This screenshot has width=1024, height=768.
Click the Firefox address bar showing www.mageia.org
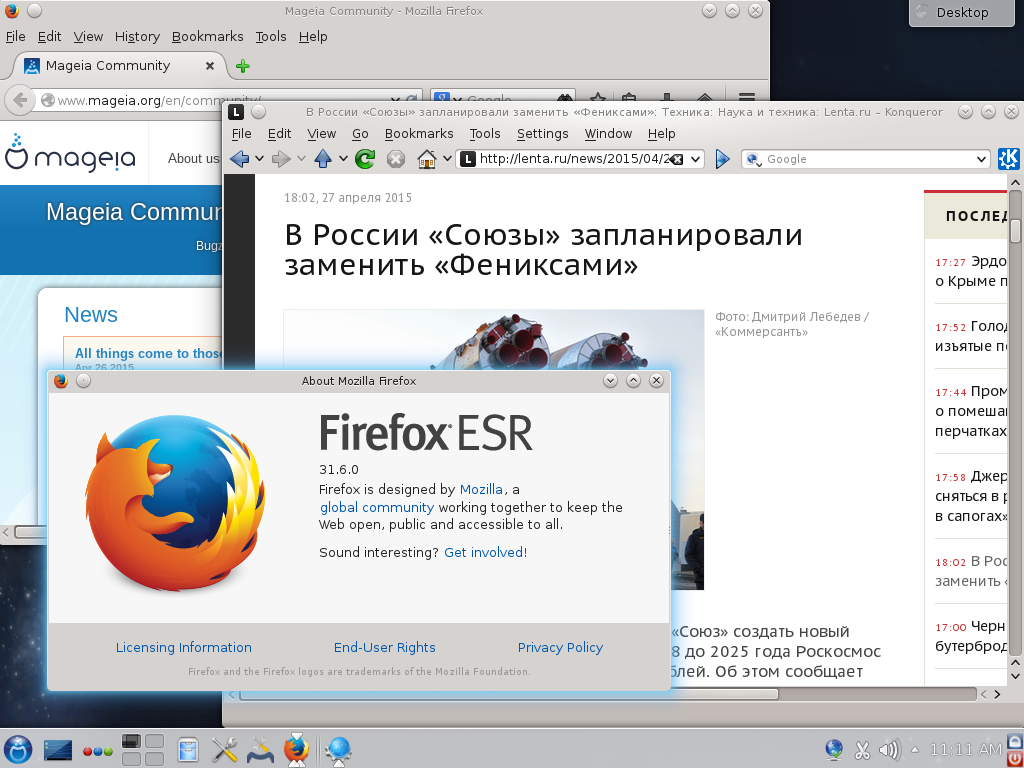[222, 100]
